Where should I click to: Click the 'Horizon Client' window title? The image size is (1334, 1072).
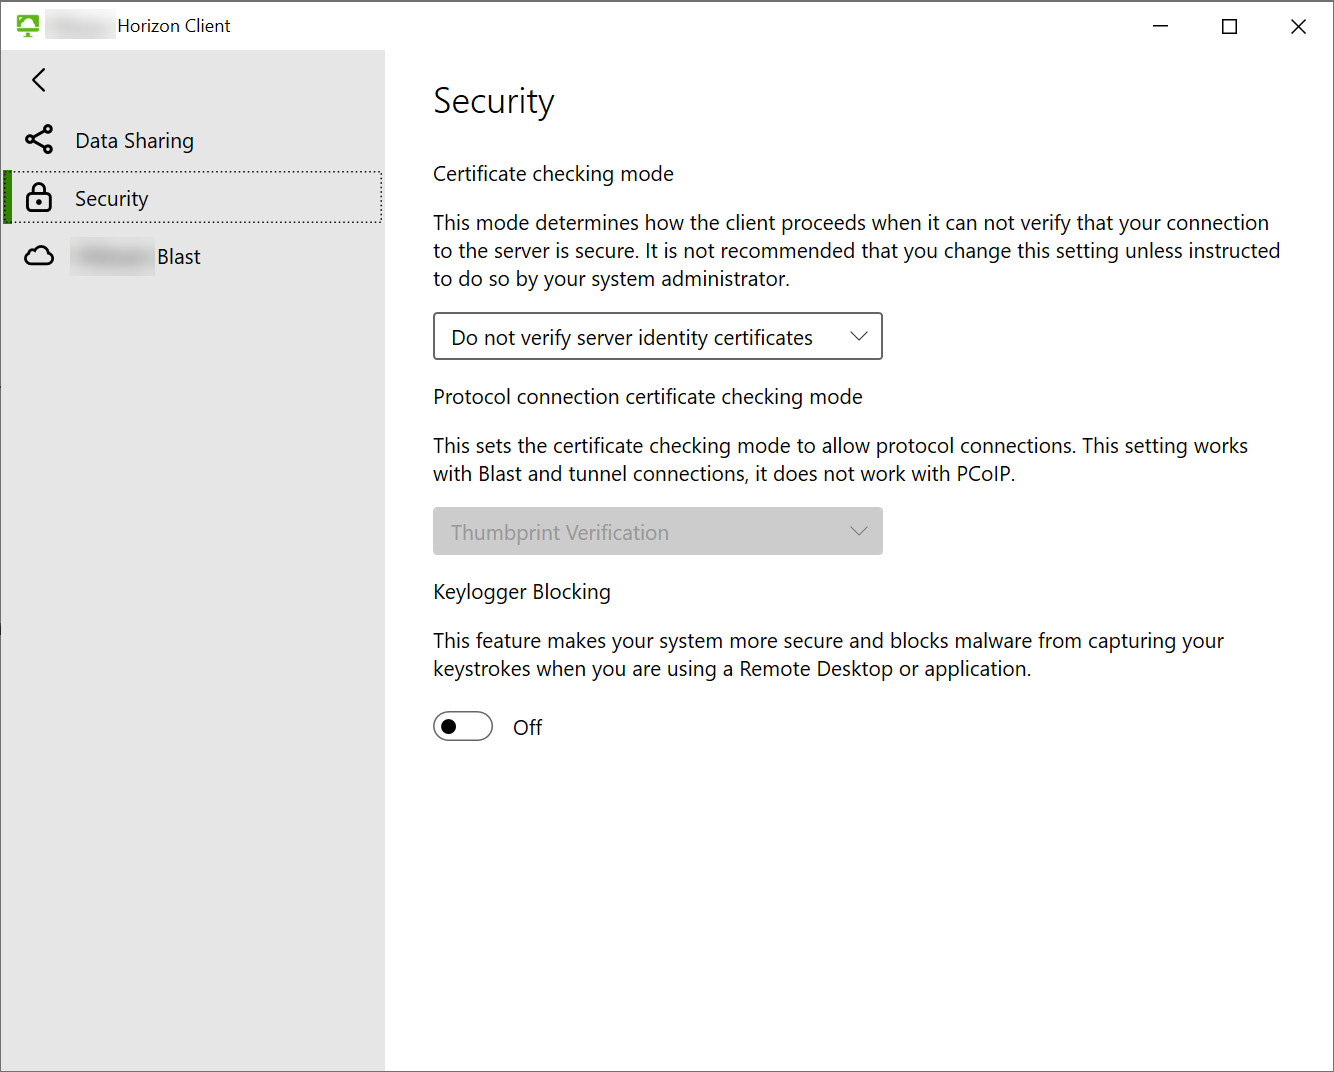click(174, 26)
